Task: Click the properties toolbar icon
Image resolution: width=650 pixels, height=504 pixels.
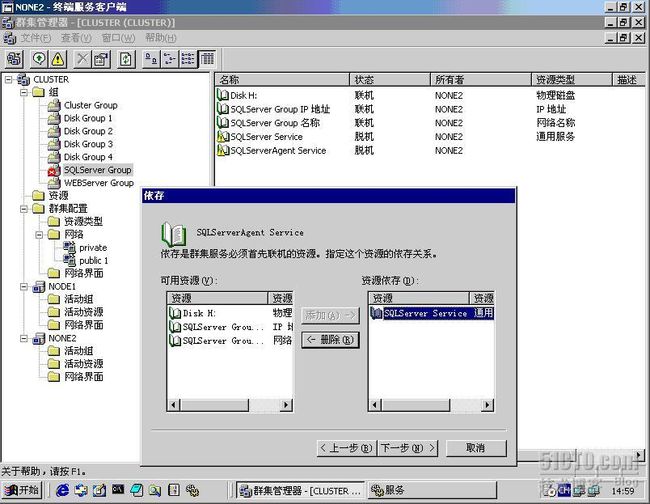Action: tap(102, 59)
